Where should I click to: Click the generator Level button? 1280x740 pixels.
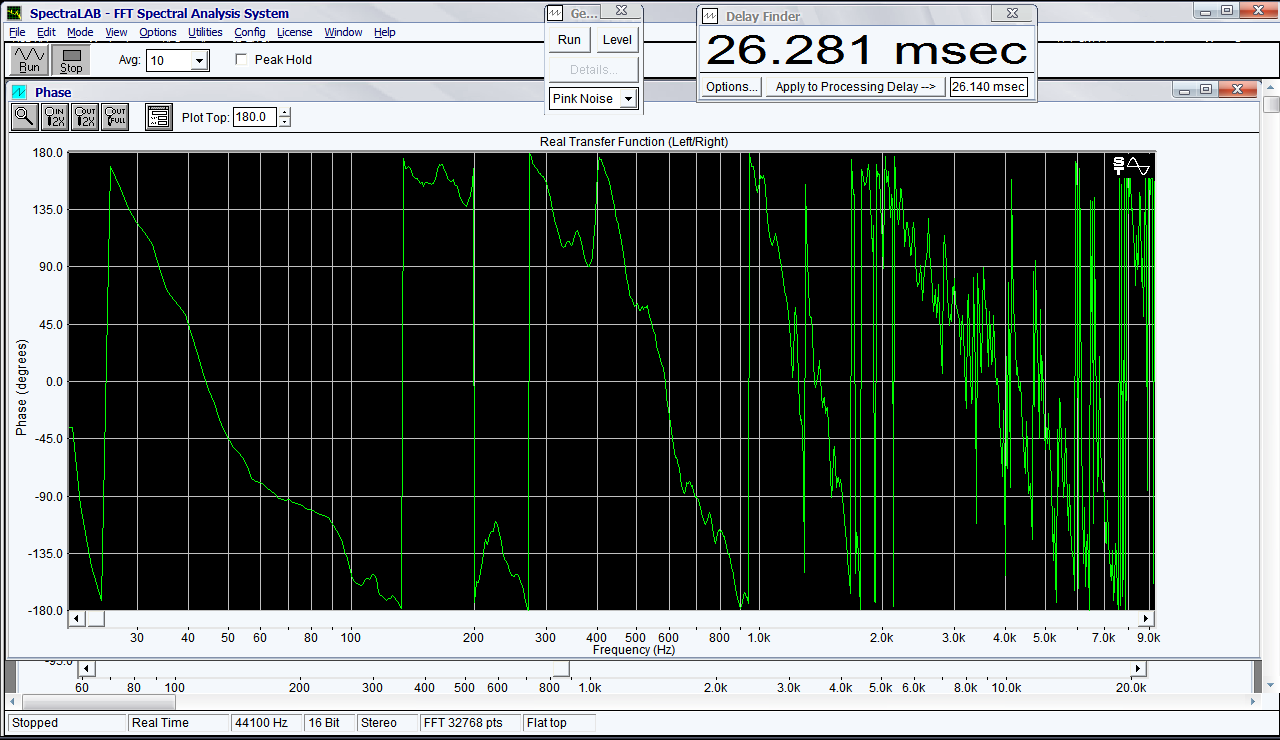pos(617,40)
